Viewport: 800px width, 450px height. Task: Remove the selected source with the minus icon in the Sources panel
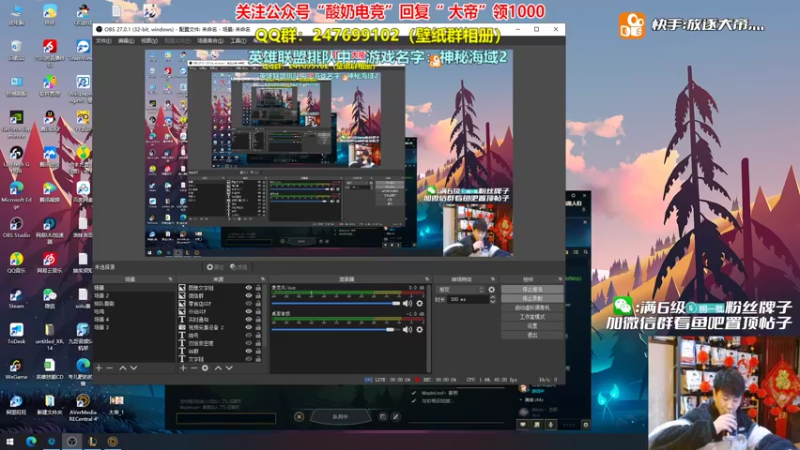click(193, 368)
